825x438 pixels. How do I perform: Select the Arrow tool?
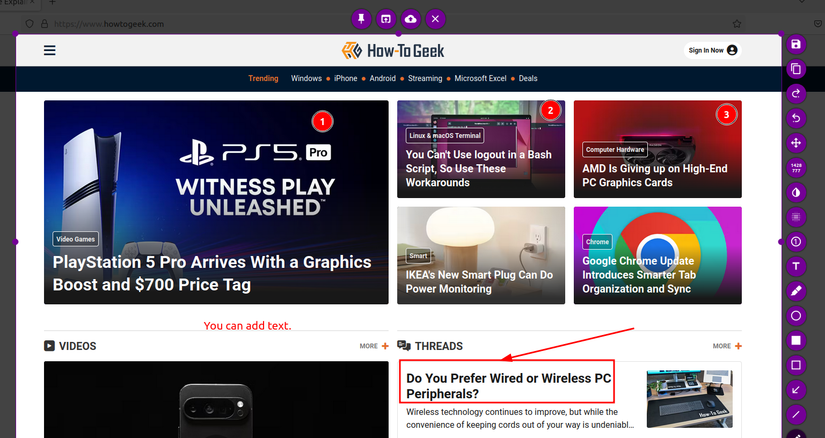(796, 390)
